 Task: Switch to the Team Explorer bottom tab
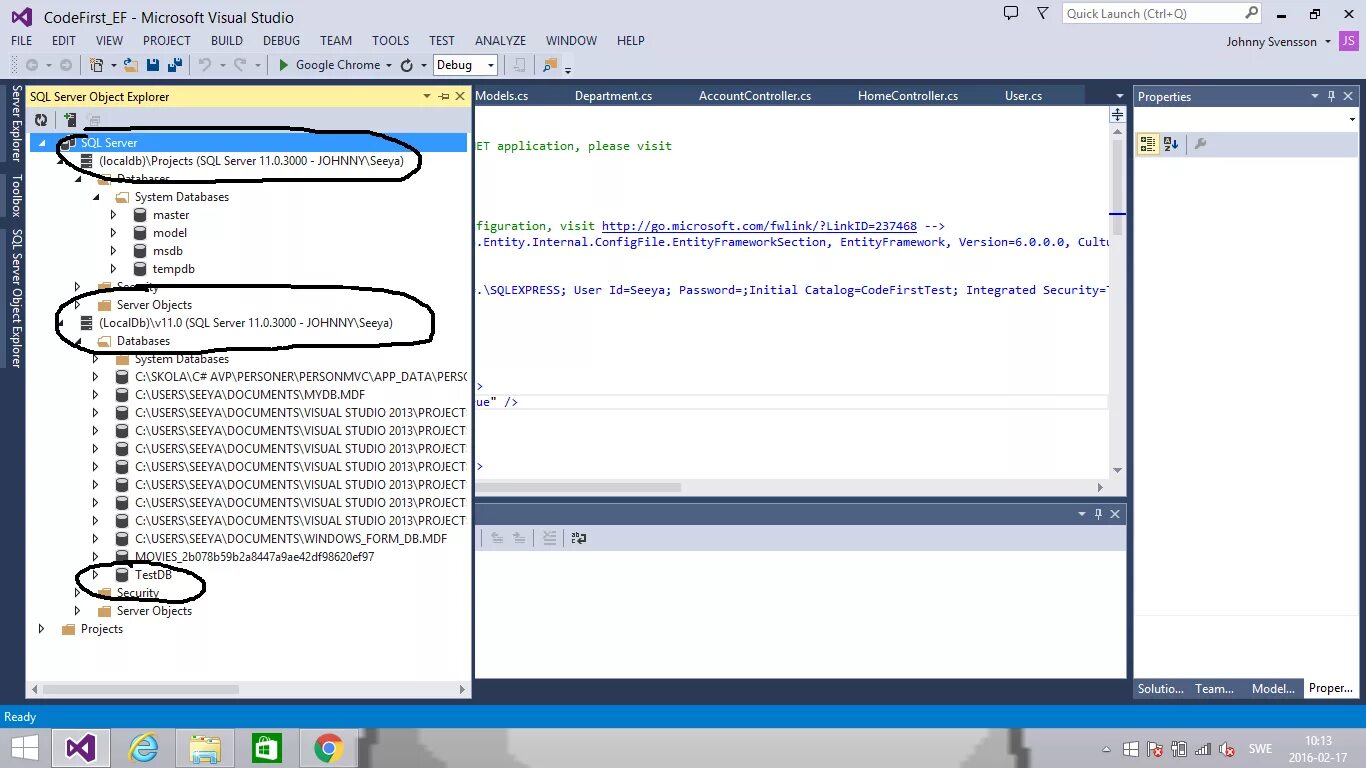(x=1214, y=688)
